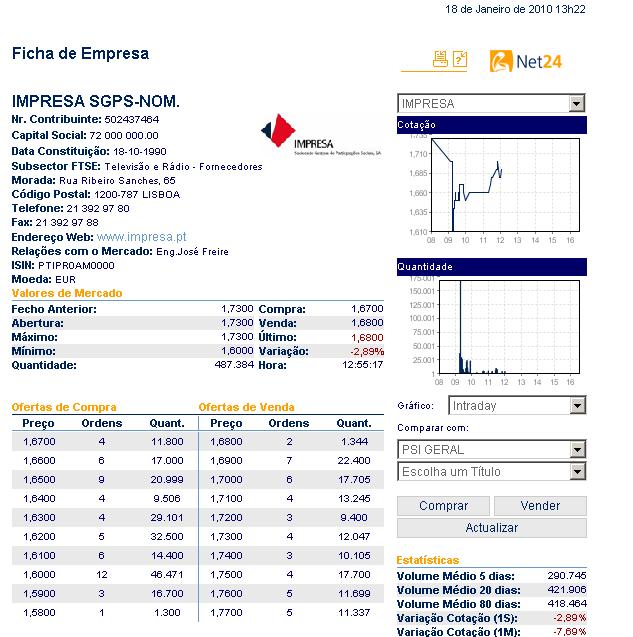Open the www.impresa.pt website link
The height and width of the screenshot is (637, 633).
(141, 237)
